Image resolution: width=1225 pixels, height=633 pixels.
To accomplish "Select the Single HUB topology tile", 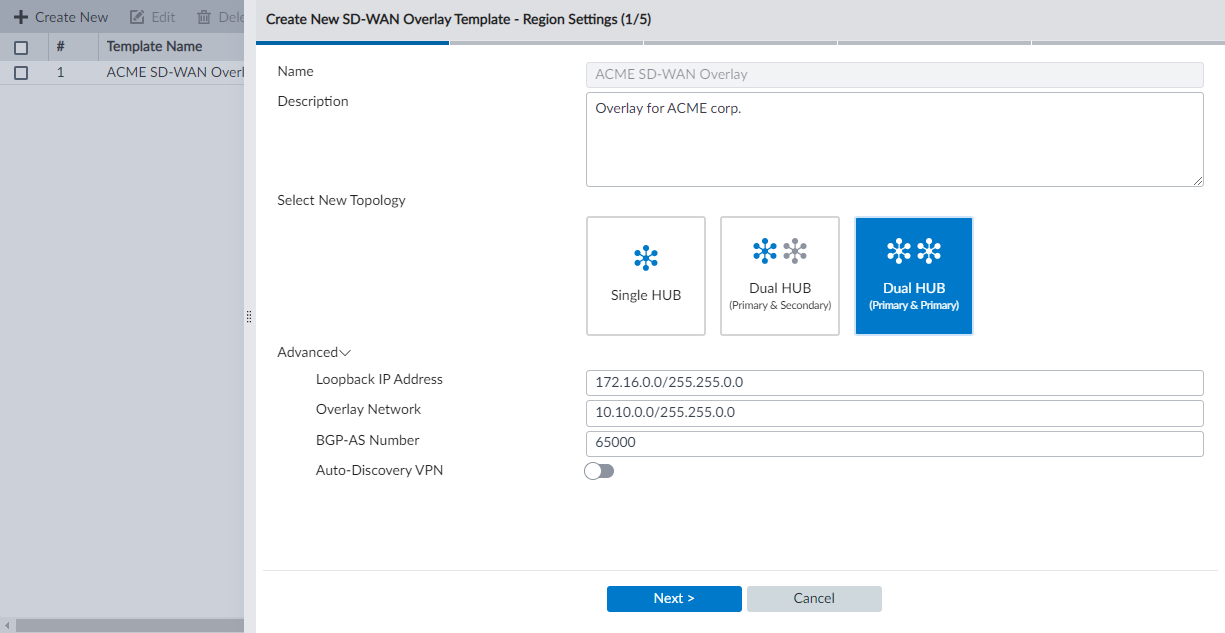I will pos(645,275).
